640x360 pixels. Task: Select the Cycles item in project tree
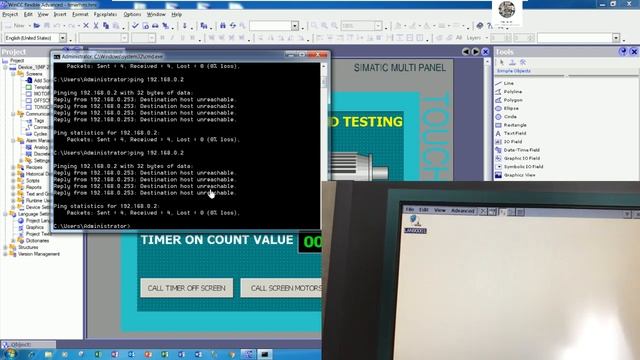point(40,134)
